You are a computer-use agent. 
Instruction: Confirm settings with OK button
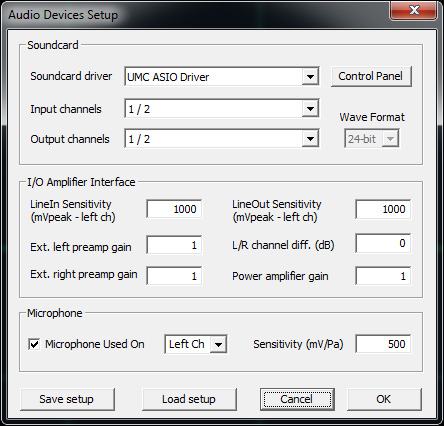(384, 399)
